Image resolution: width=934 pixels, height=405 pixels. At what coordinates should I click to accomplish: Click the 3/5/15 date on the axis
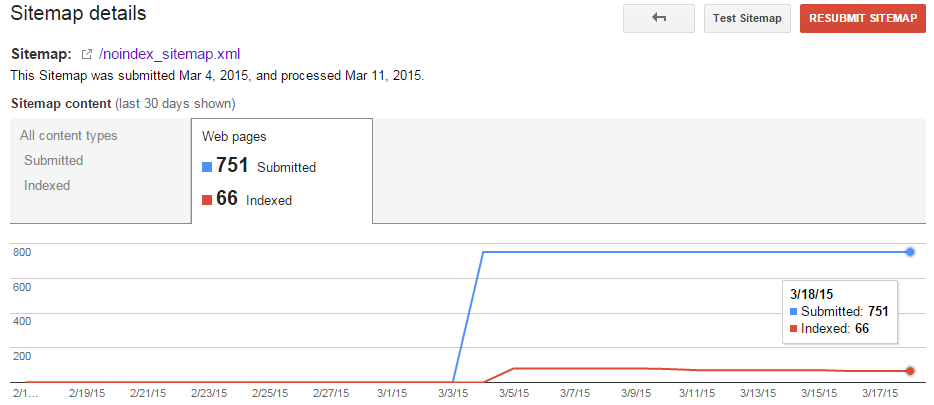point(513,394)
